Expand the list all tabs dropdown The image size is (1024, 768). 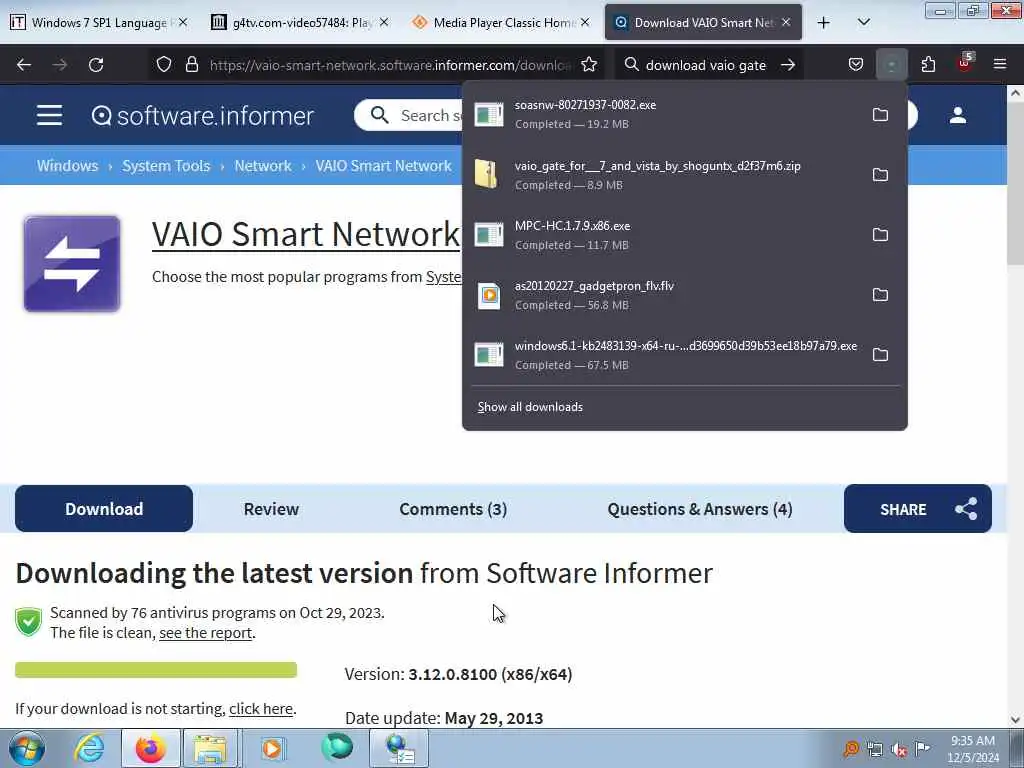coord(863,23)
